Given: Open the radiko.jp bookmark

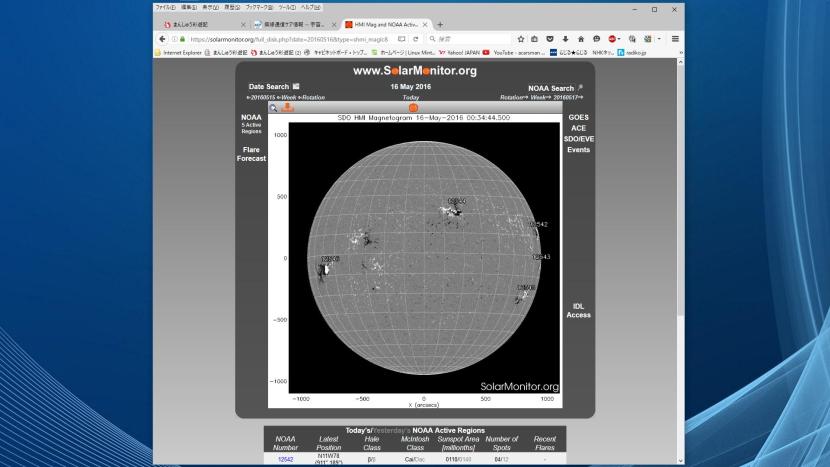Looking at the screenshot, I should coord(632,52).
